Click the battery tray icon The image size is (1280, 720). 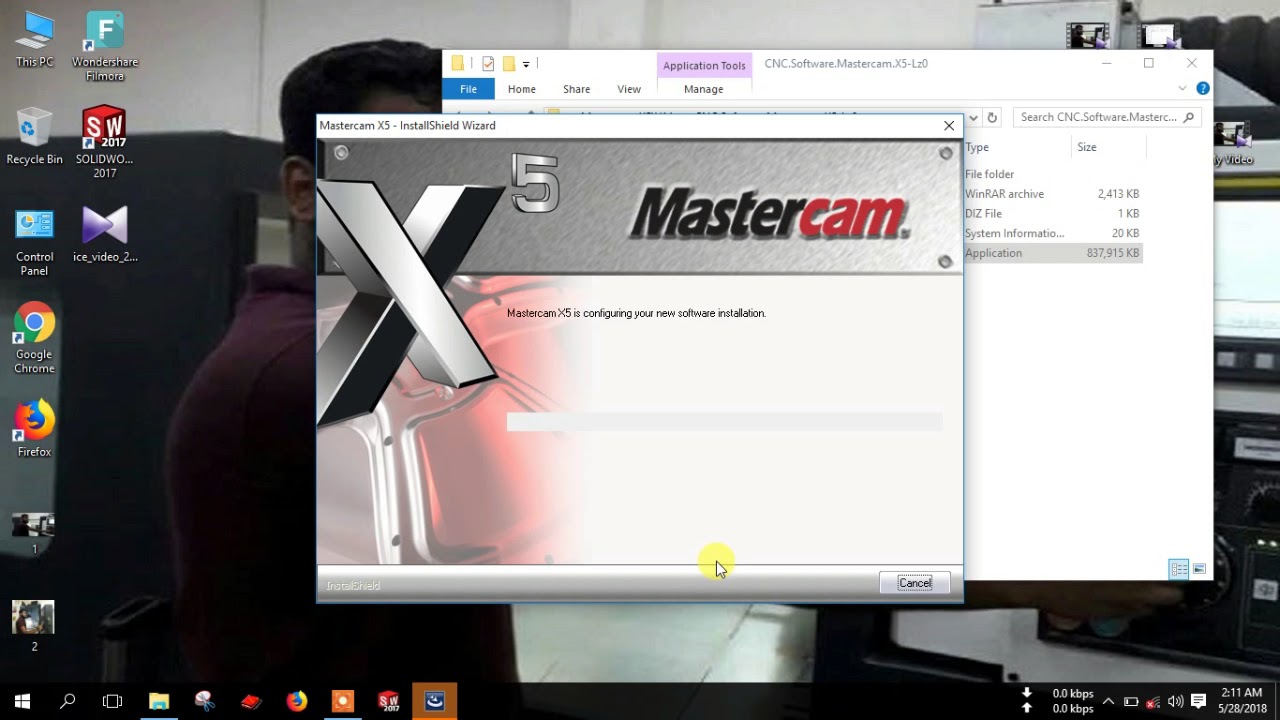(x=1131, y=701)
